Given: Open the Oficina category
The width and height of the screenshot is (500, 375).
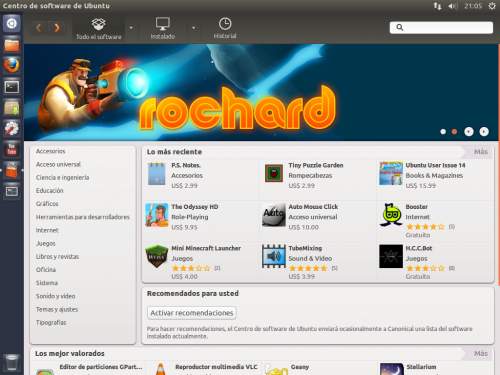Looking at the screenshot, I should point(46,269).
